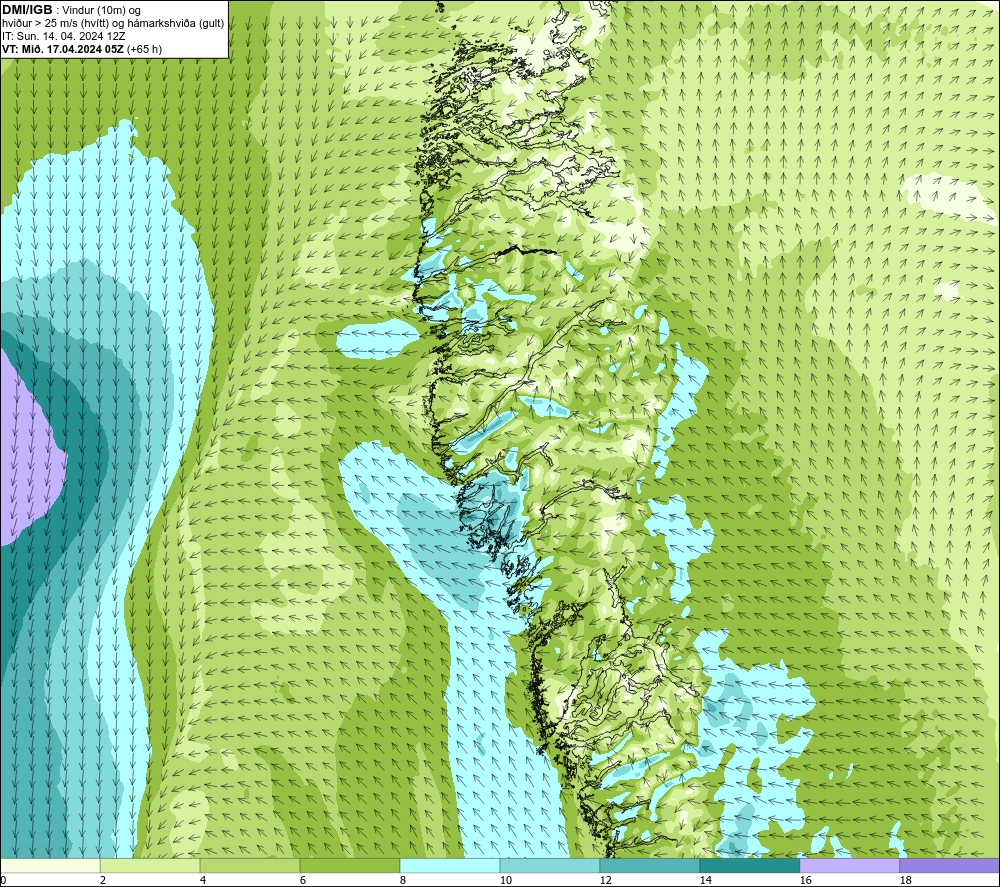1000x887 pixels.
Task: Click the dark teal 14–16 m/s legend swatch
Action: click(x=749, y=865)
